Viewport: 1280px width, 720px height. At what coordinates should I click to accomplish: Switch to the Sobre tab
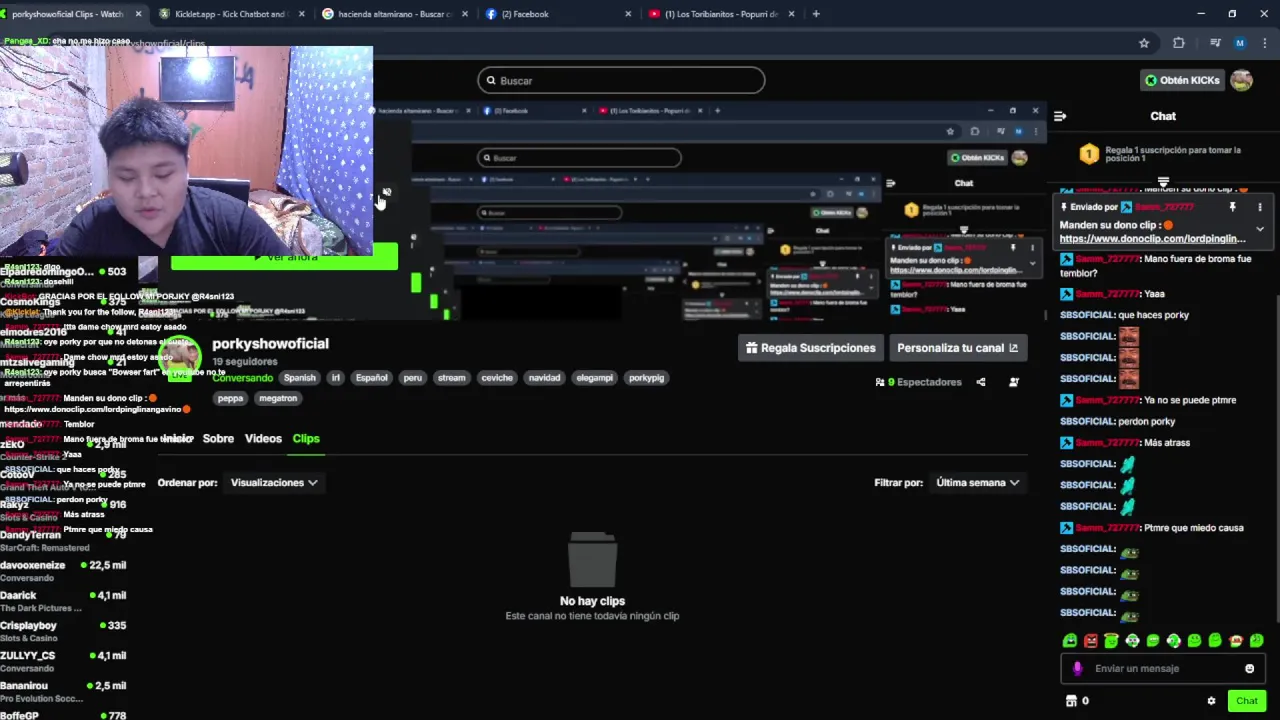pos(218,439)
